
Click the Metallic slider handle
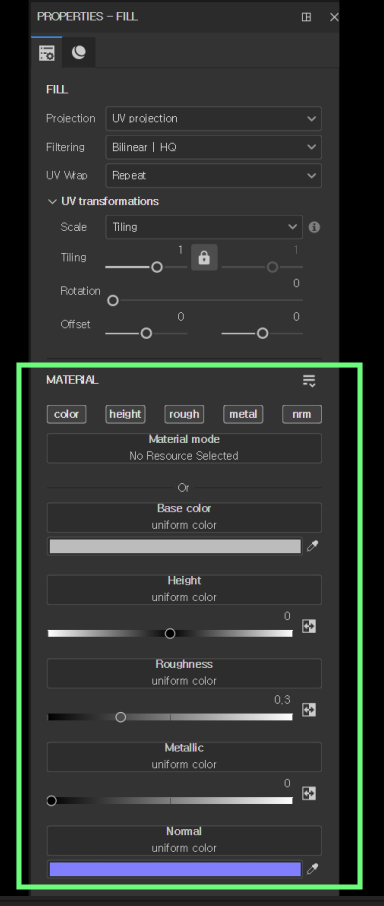pyautogui.click(x=52, y=801)
